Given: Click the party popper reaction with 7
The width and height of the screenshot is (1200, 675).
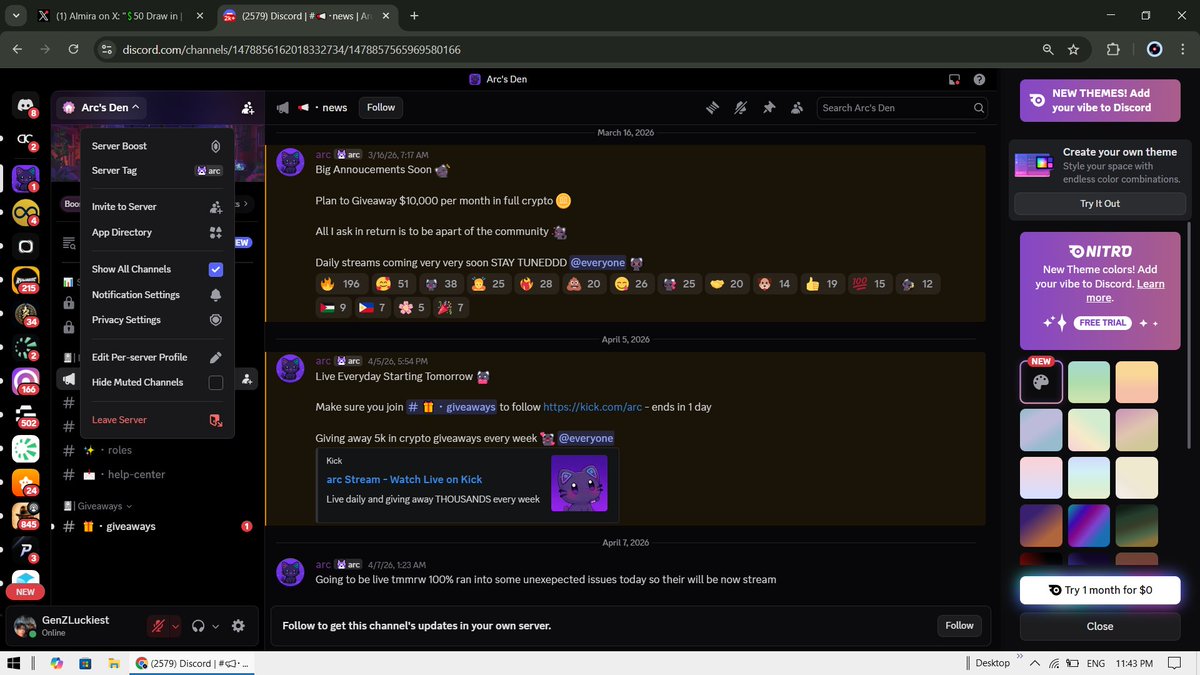Looking at the screenshot, I should [x=449, y=308].
